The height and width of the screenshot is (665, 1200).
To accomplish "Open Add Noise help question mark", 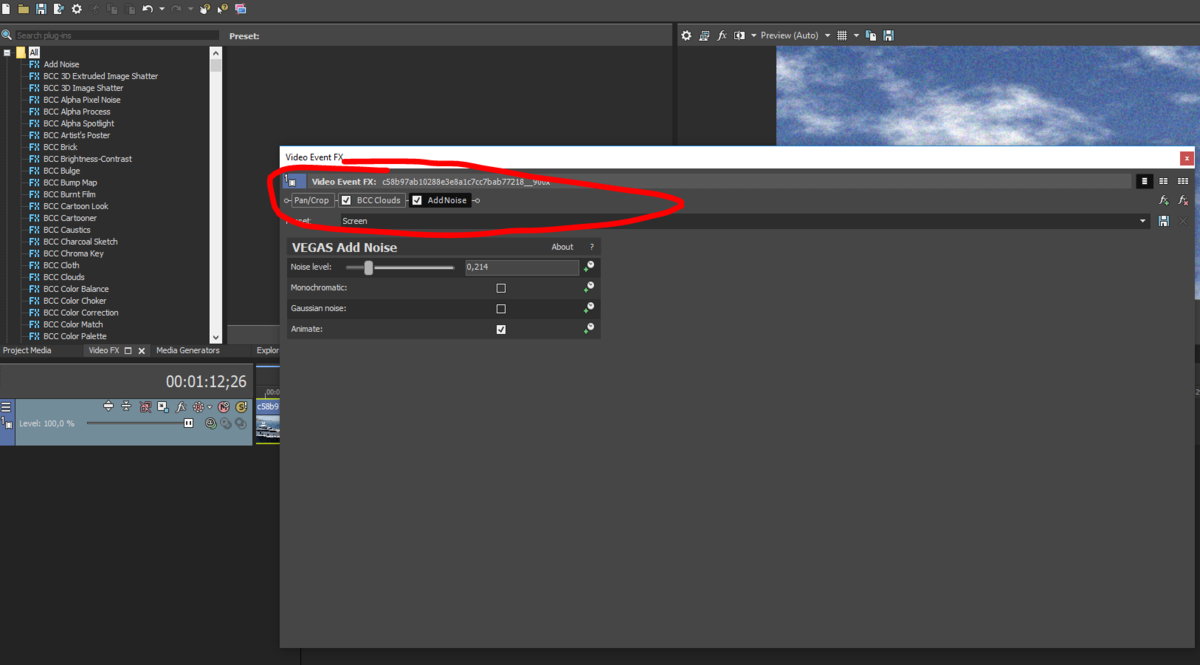I will [x=591, y=247].
